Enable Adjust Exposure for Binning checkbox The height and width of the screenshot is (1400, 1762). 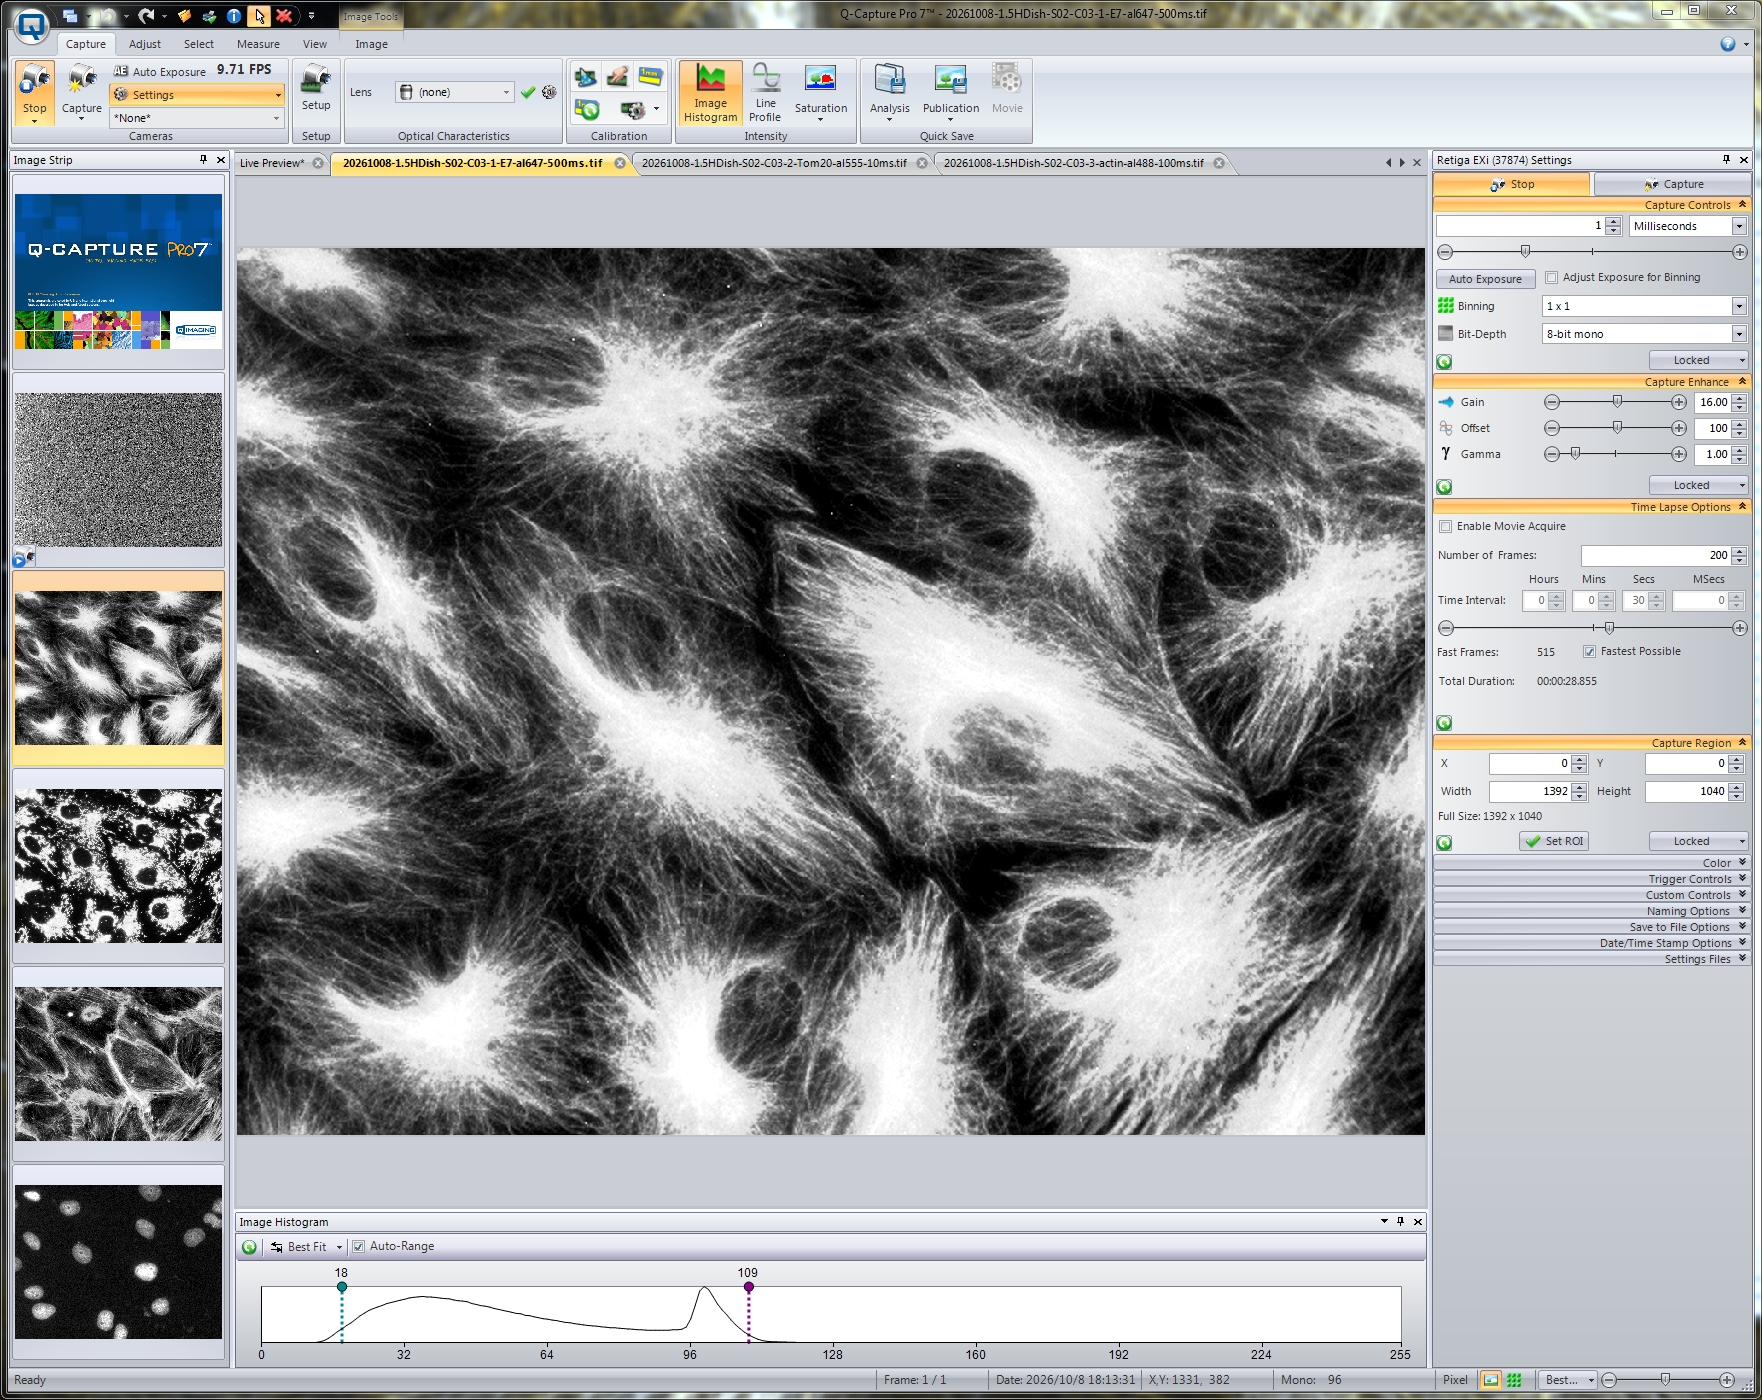(1551, 278)
